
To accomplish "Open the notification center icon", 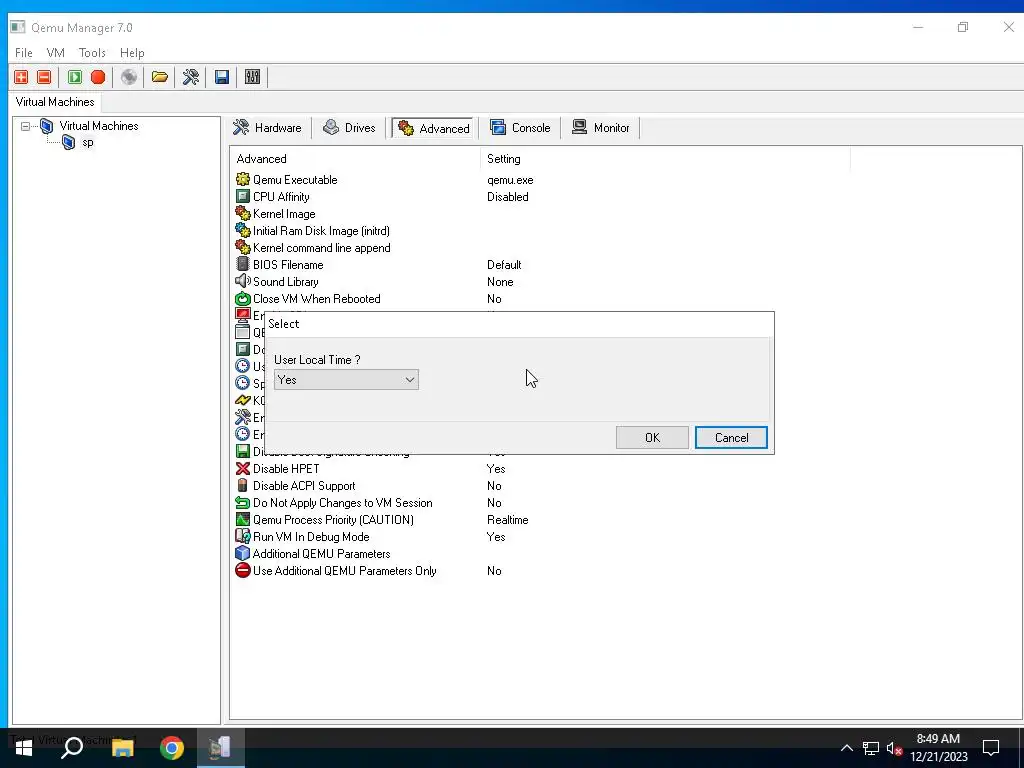I will click(991, 748).
